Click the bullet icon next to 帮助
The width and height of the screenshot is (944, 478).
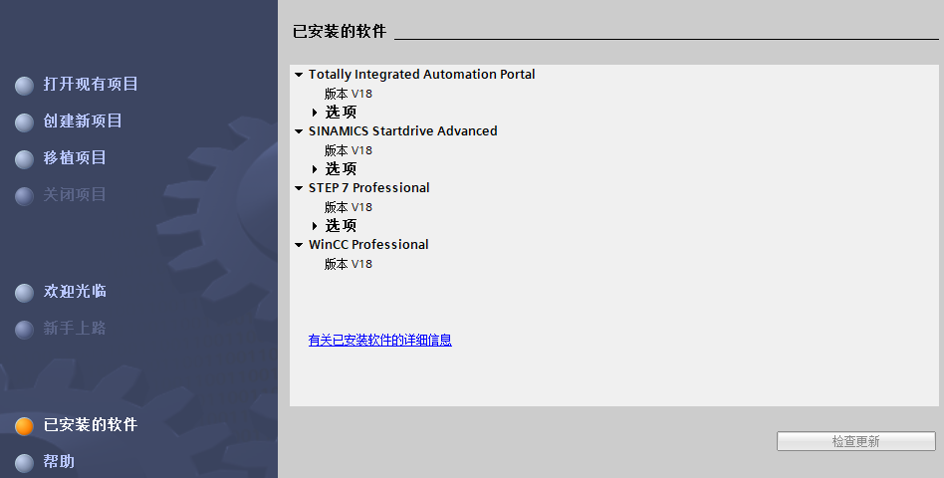tap(24, 463)
